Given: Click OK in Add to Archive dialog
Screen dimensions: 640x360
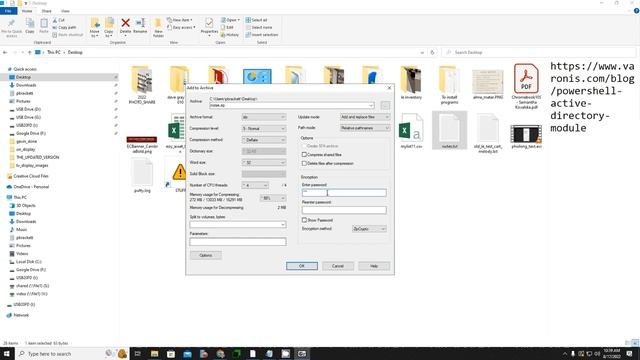Looking at the screenshot, I should (x=302, y=266).
